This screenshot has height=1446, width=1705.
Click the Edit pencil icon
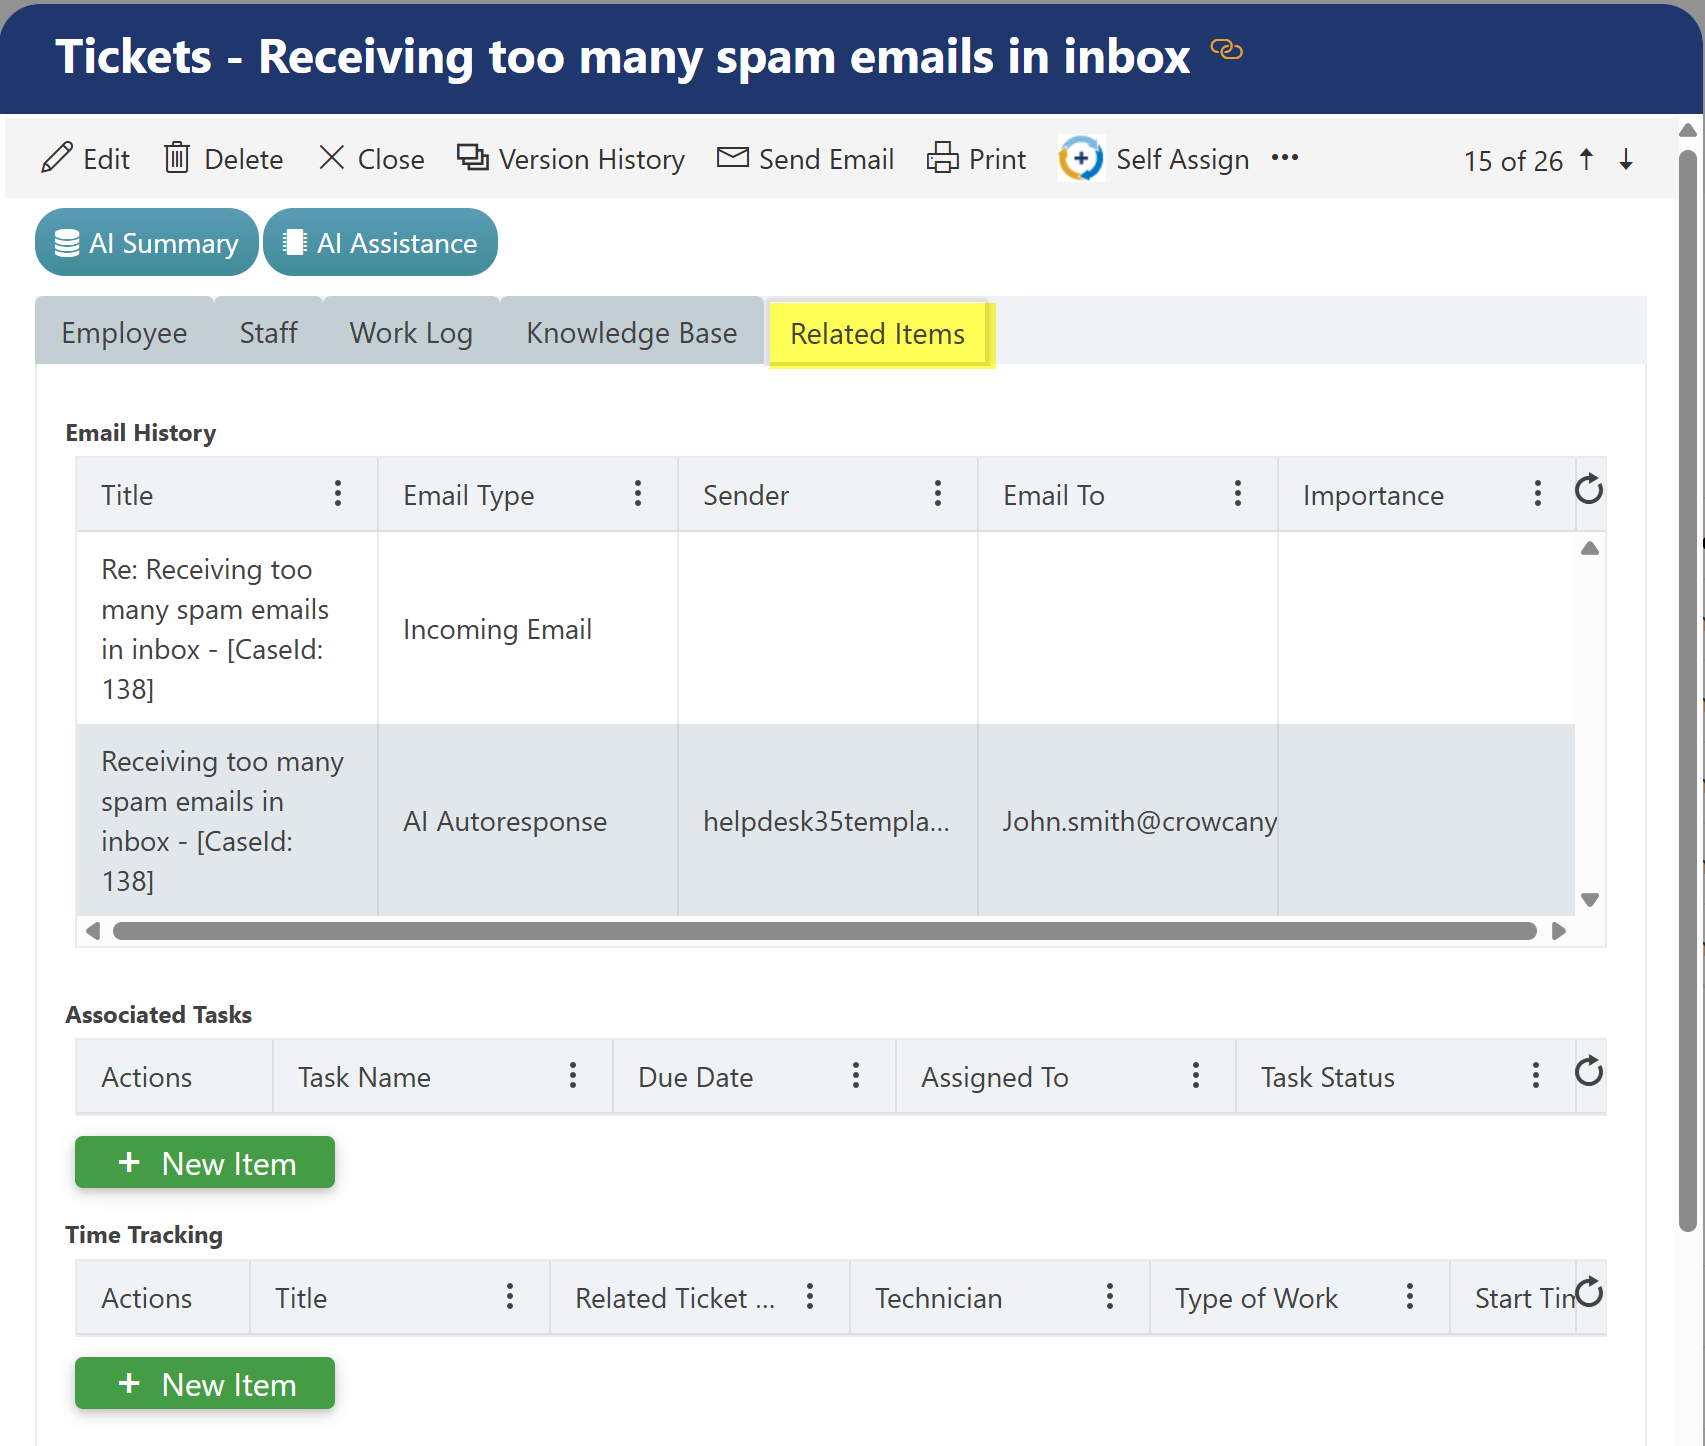tap(57, 159)
